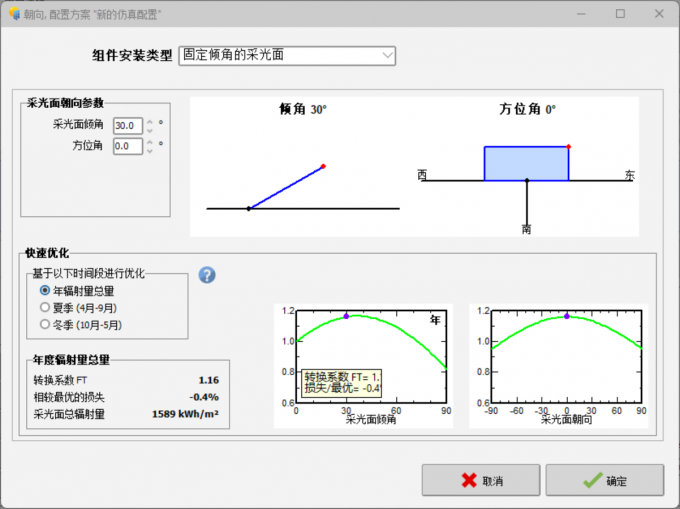Click the purple marker on 采光面倾角 plot
Screen dimensions: 680x509
(x=346, y=316)
